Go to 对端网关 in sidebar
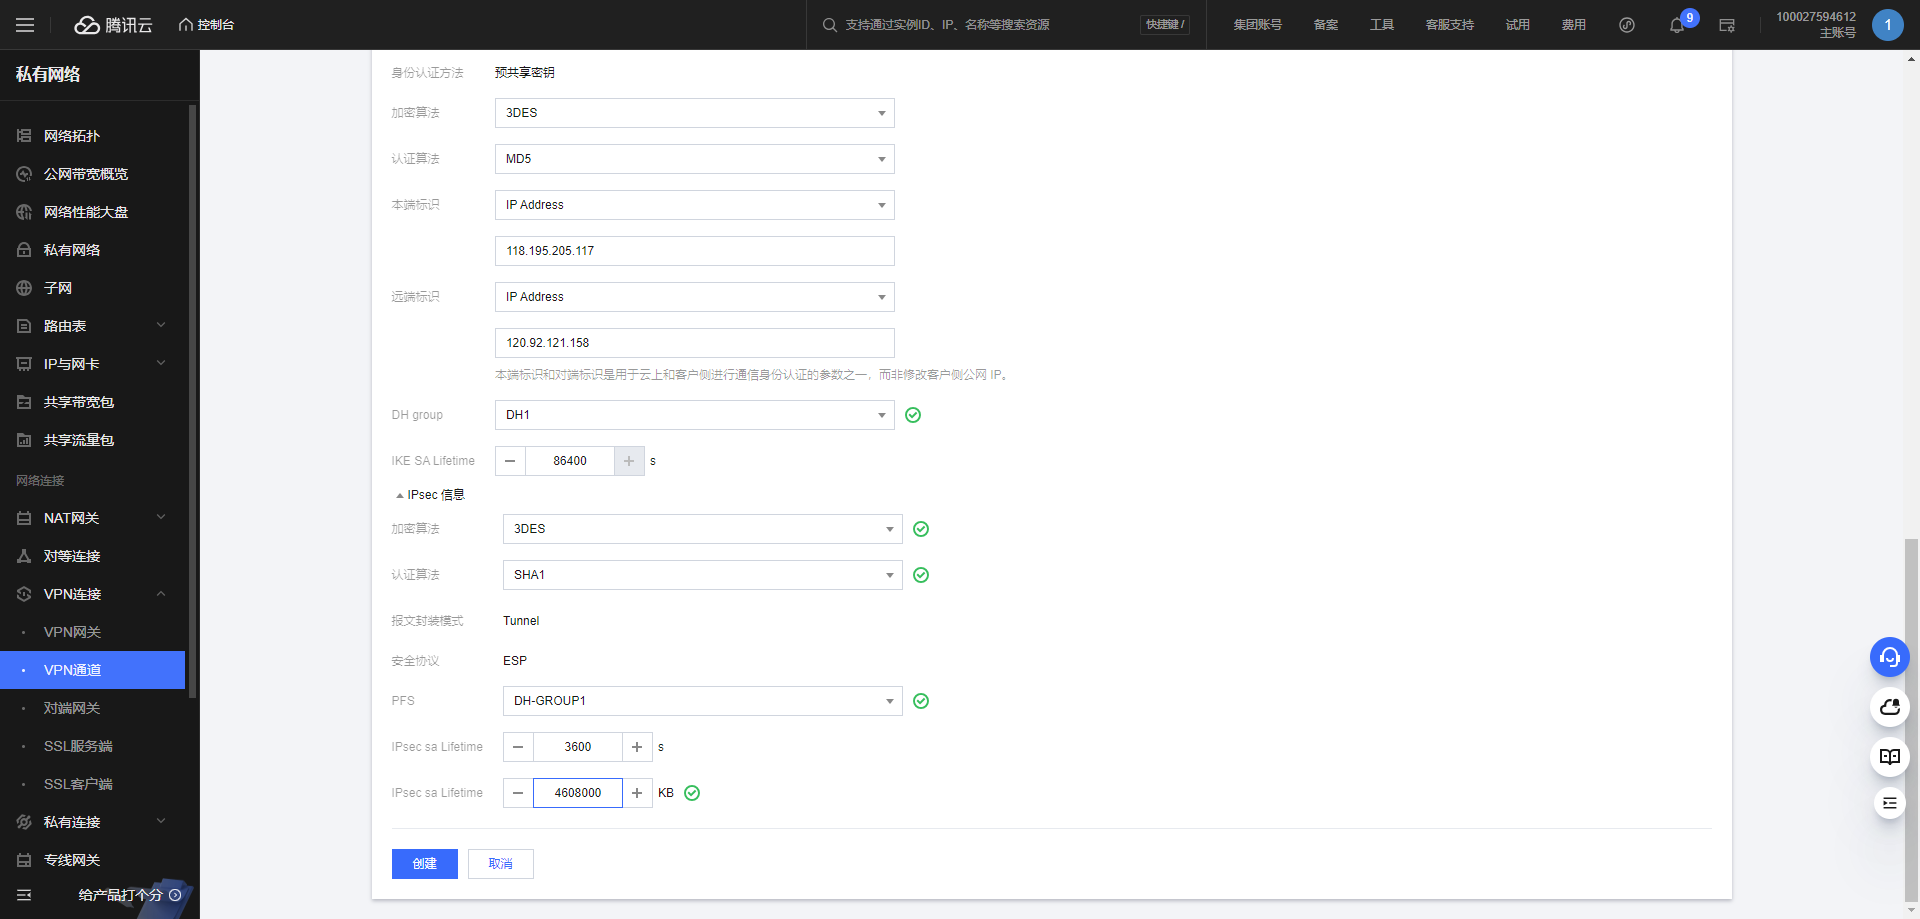This screenshot has width=1920, height=919. 72,708
